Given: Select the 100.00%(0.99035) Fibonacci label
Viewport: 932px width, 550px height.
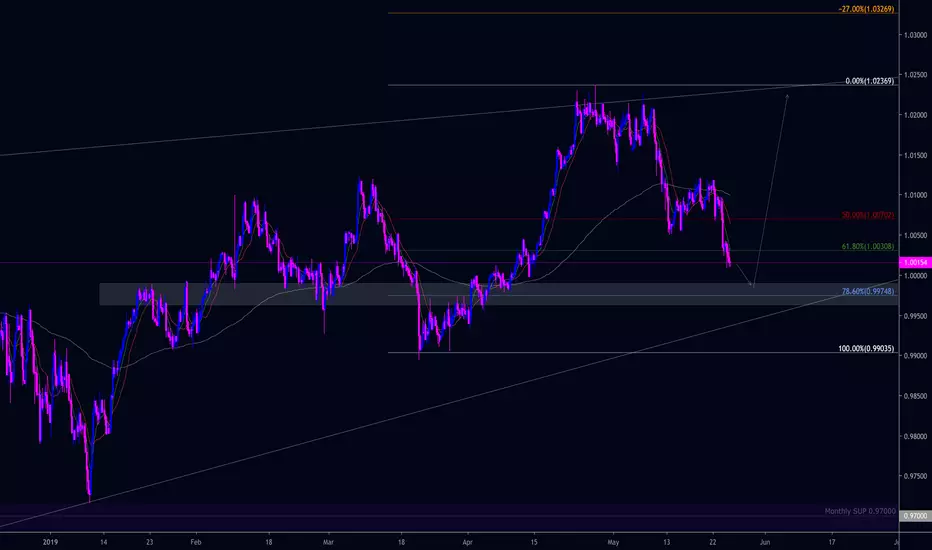Looking at the screenshot, I should 866,348.
